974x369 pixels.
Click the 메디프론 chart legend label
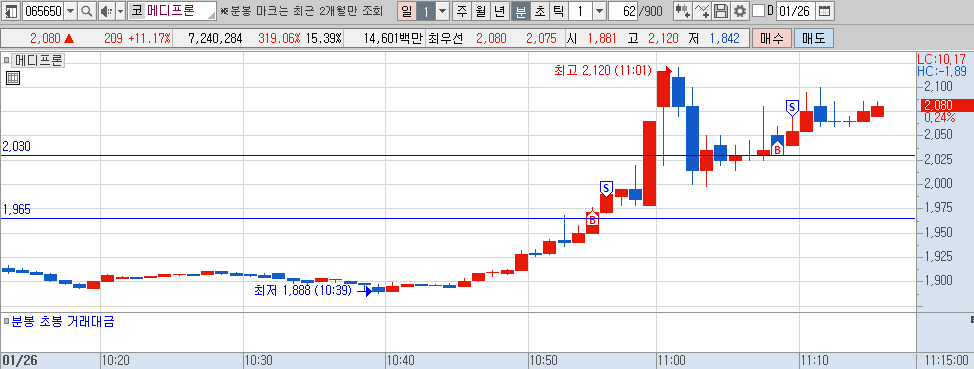pyautogui.click(x=39, y=61)
